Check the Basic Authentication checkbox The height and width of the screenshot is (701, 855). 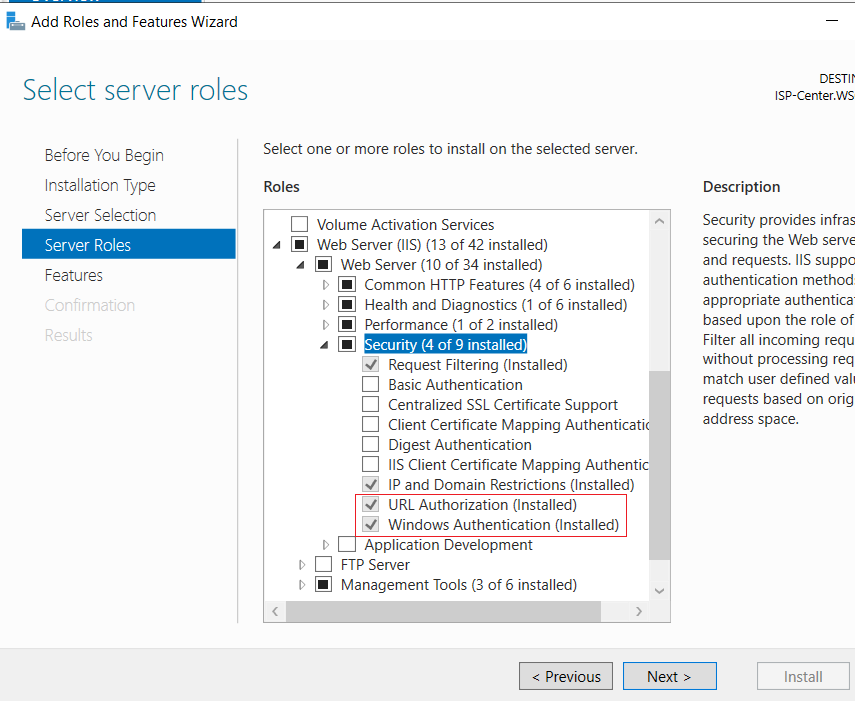[x=371, y=384]
